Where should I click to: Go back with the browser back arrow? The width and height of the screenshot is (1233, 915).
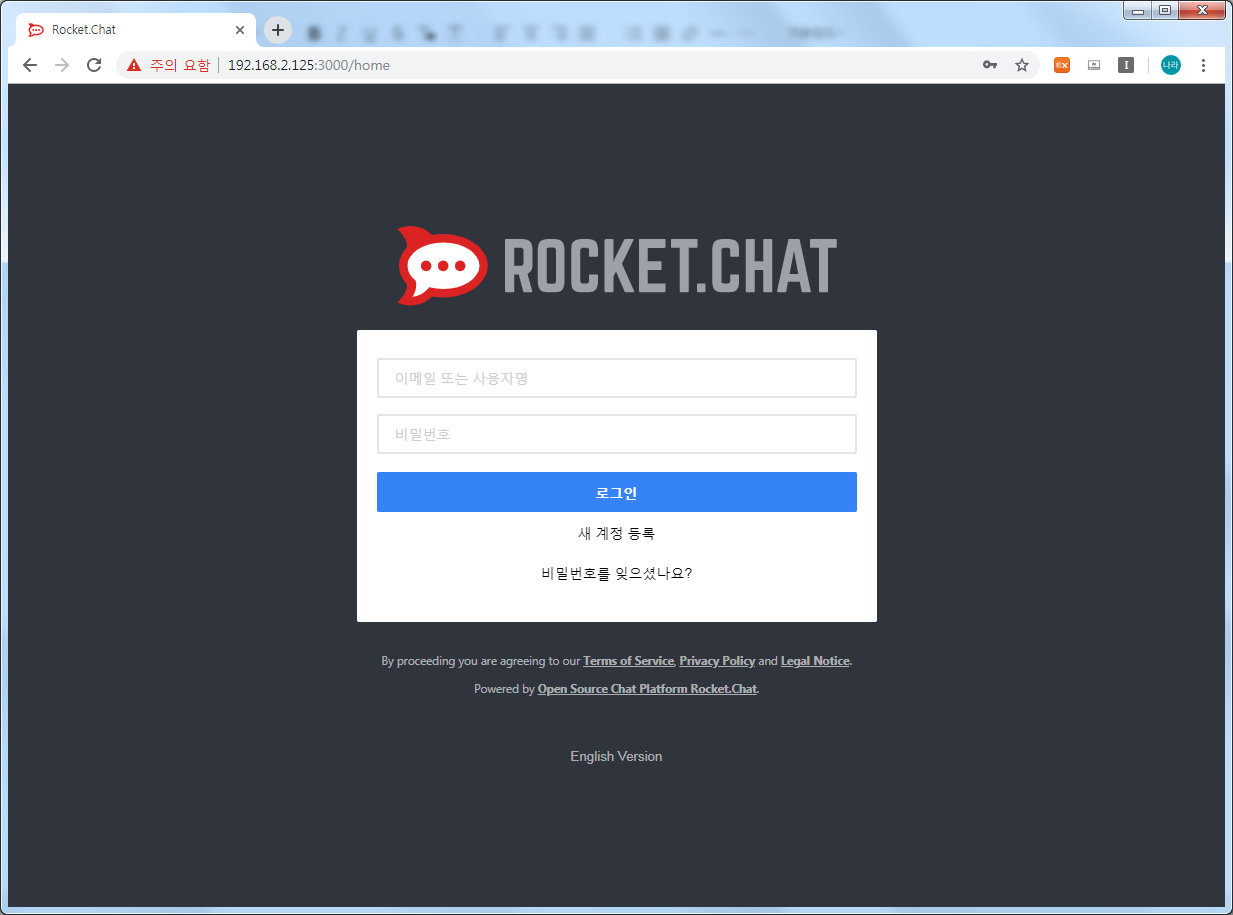[x=30, y=65]
